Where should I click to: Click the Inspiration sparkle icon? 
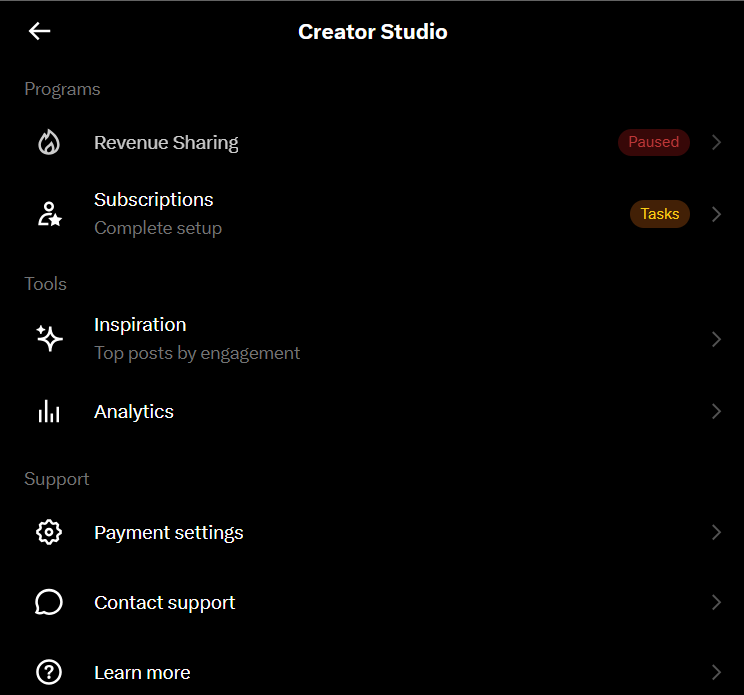pos(49,338)
